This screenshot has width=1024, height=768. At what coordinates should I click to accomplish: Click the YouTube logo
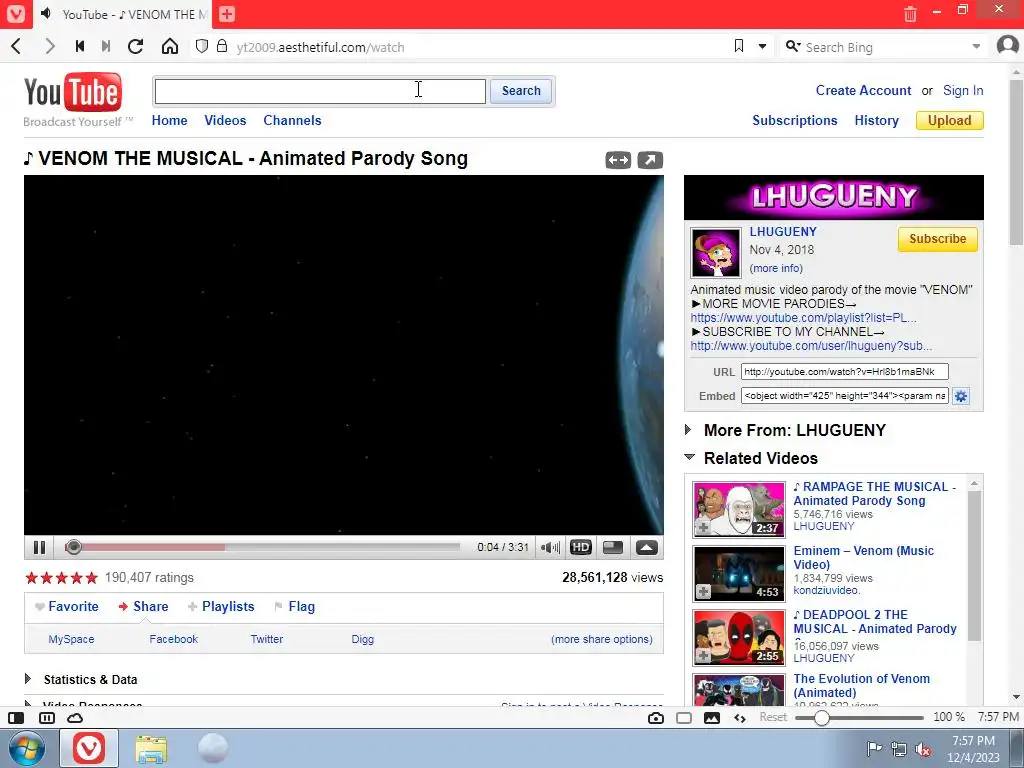click(x=73, y=91)
